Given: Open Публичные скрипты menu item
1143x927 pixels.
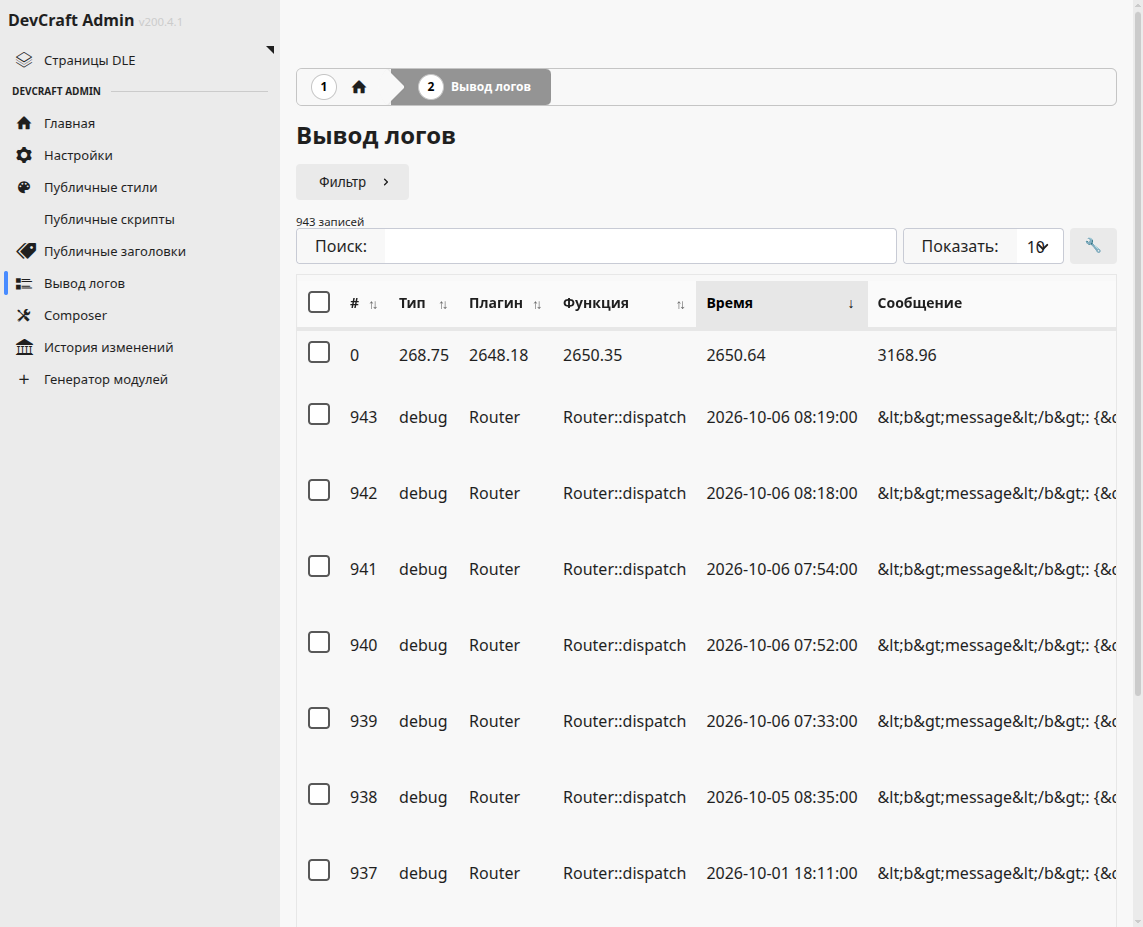Looking at the screenshot, I should click(109, 219).
